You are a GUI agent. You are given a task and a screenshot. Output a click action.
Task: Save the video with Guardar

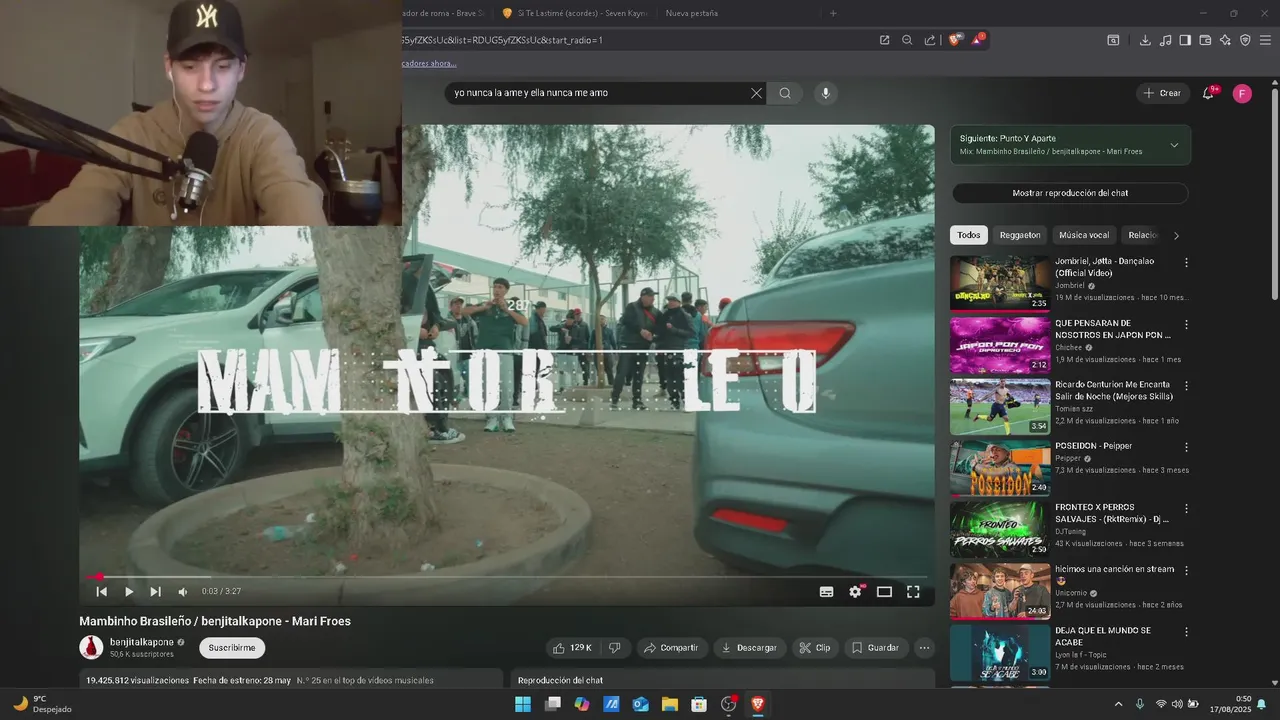tap(876, 648)
